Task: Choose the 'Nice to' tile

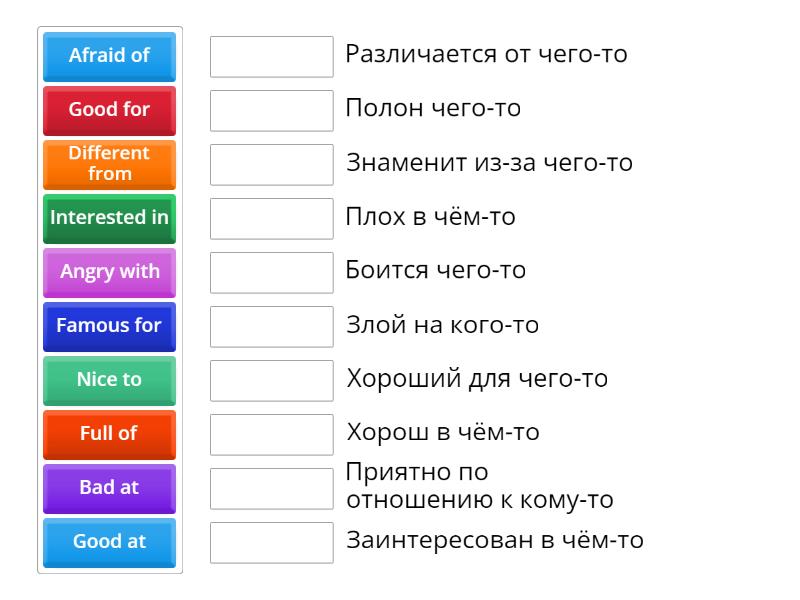Action: 108,380
